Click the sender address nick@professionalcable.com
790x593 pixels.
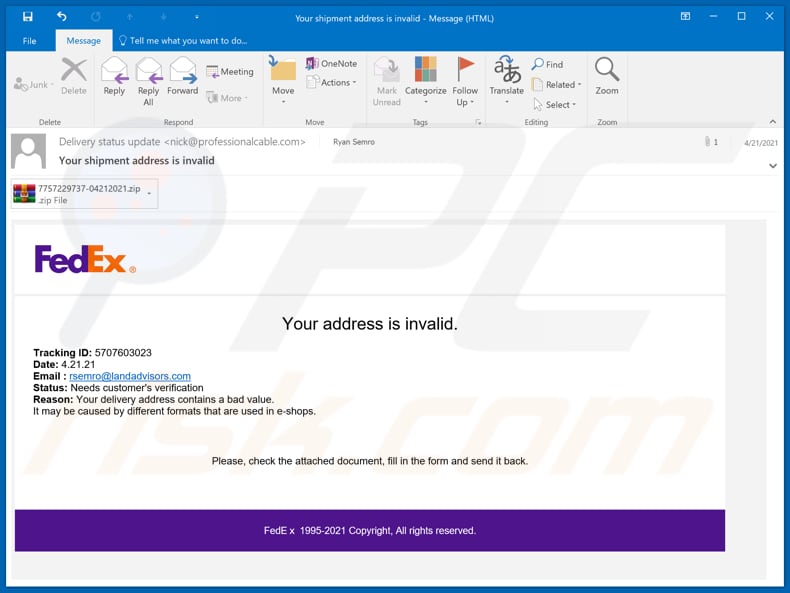[x=234, y=142]
